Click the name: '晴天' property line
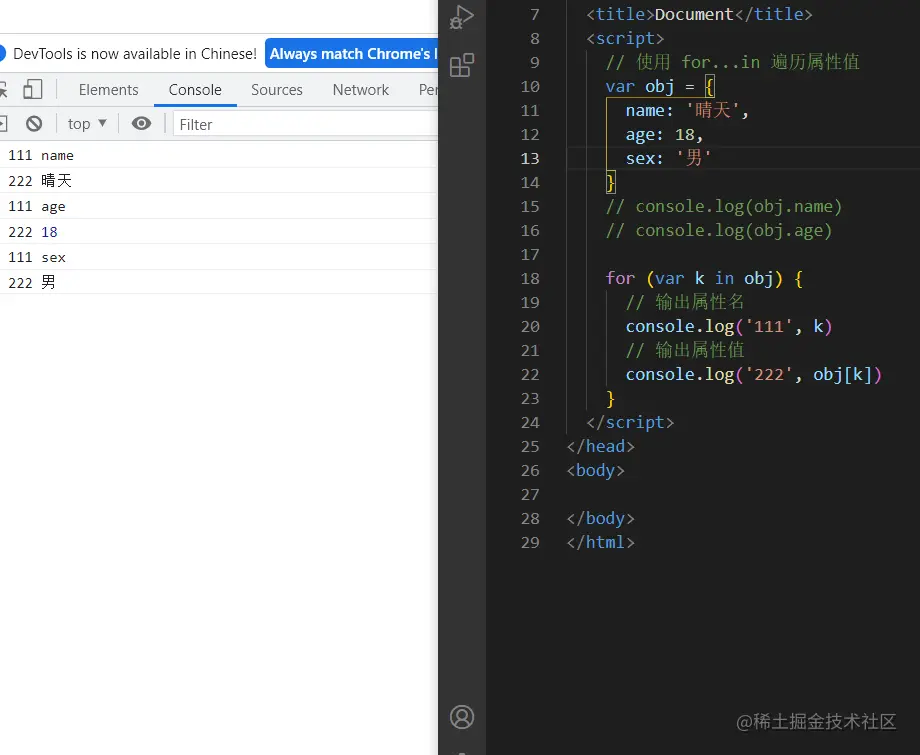 tap(687, 110)
